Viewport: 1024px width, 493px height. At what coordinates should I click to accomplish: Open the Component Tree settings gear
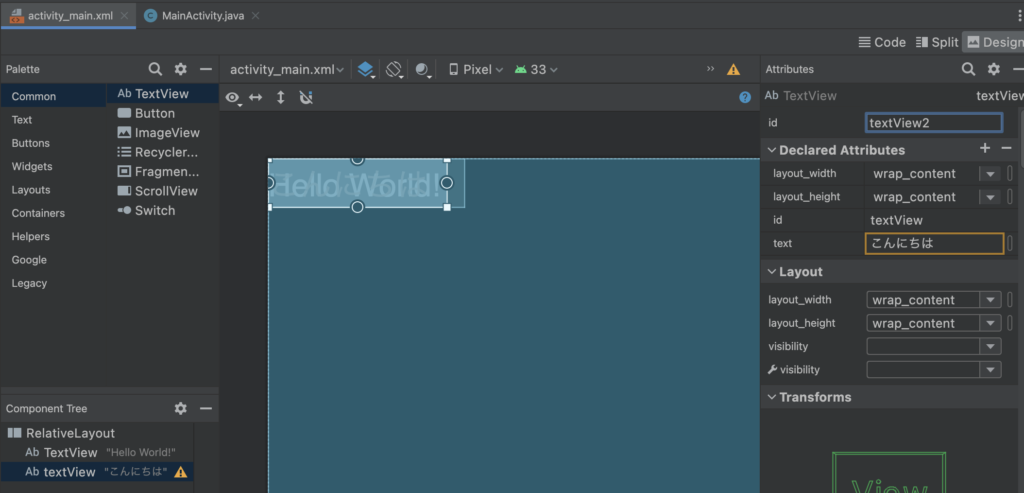[x=181, y=408]
